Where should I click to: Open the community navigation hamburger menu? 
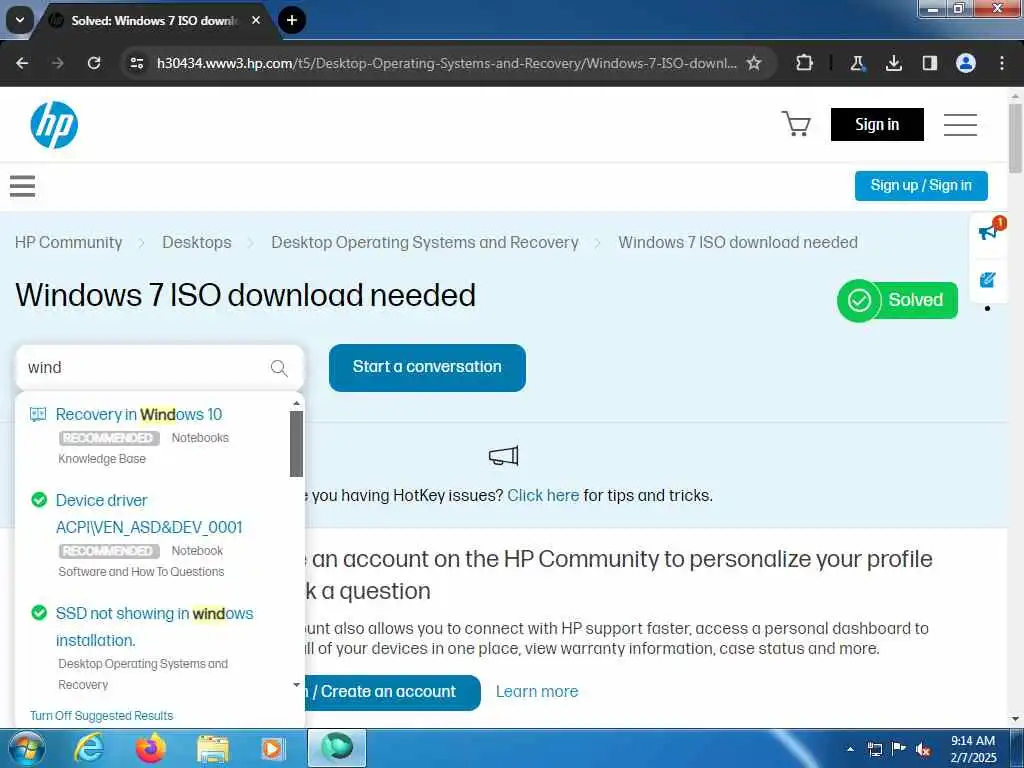click(22, 186)
